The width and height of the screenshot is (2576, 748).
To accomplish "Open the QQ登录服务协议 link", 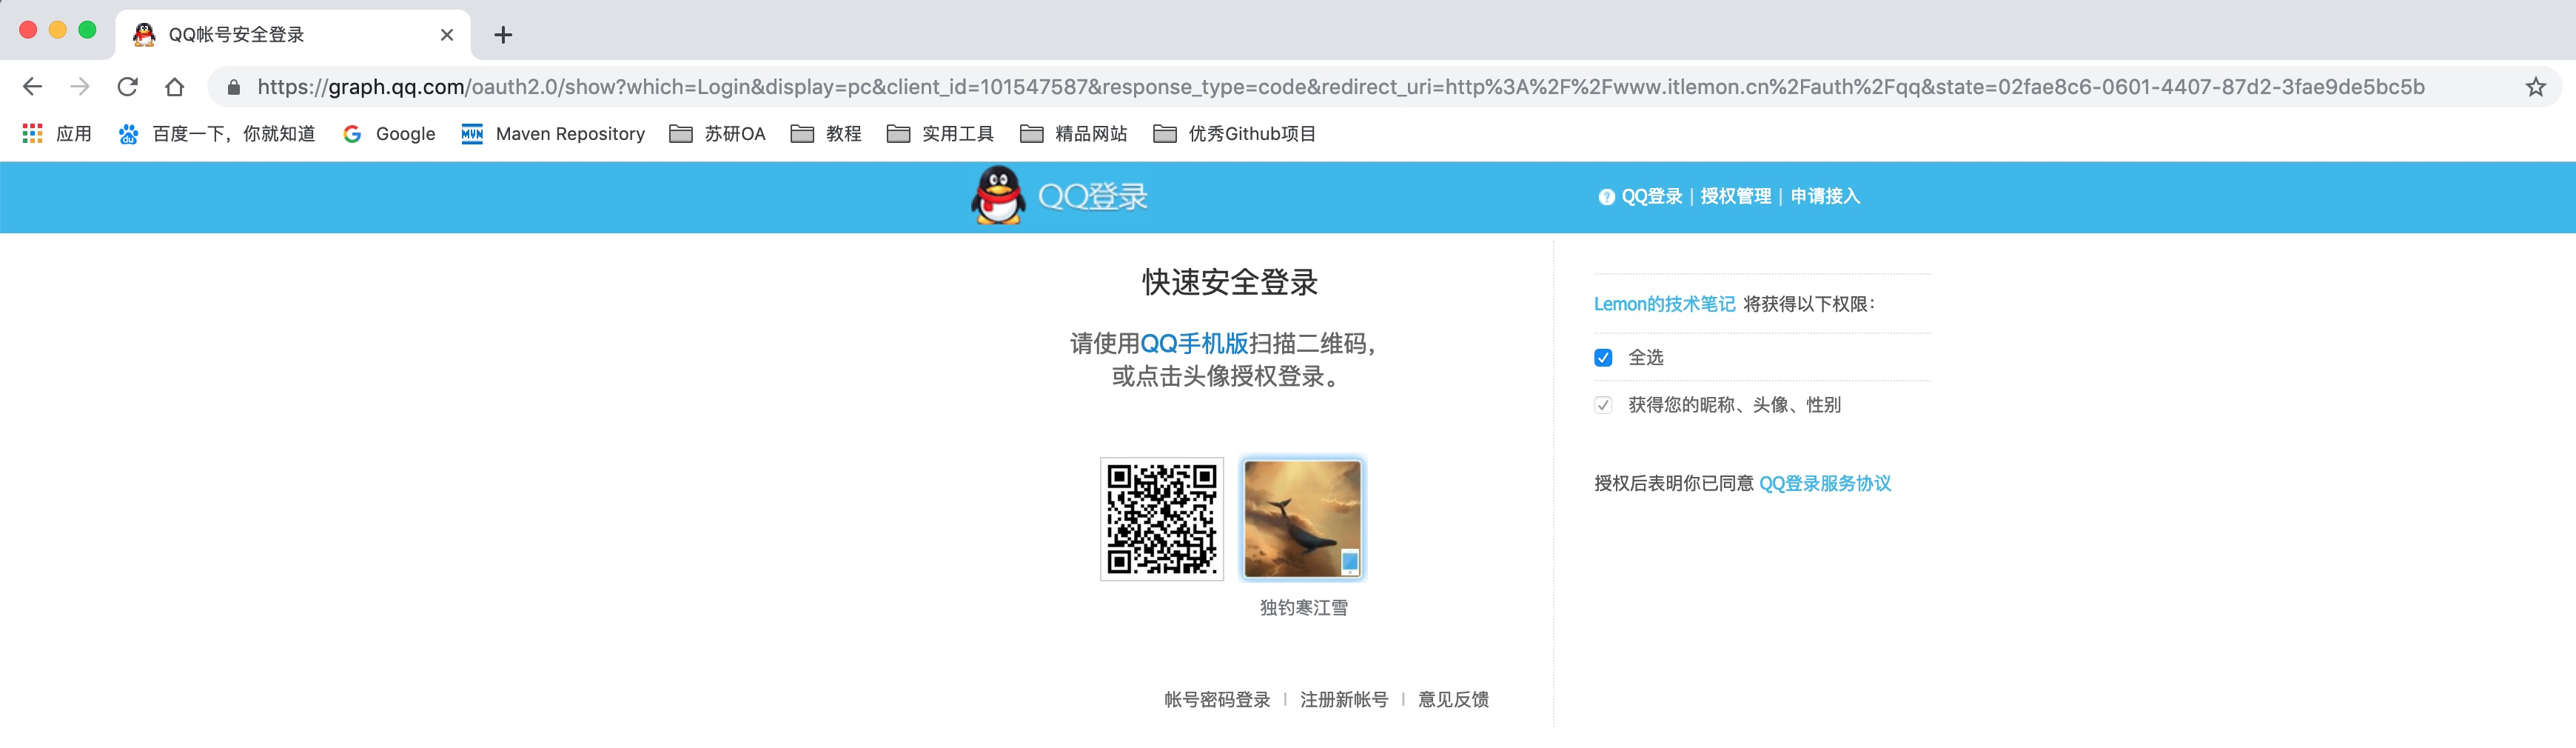I will [x=1825, y=484].
